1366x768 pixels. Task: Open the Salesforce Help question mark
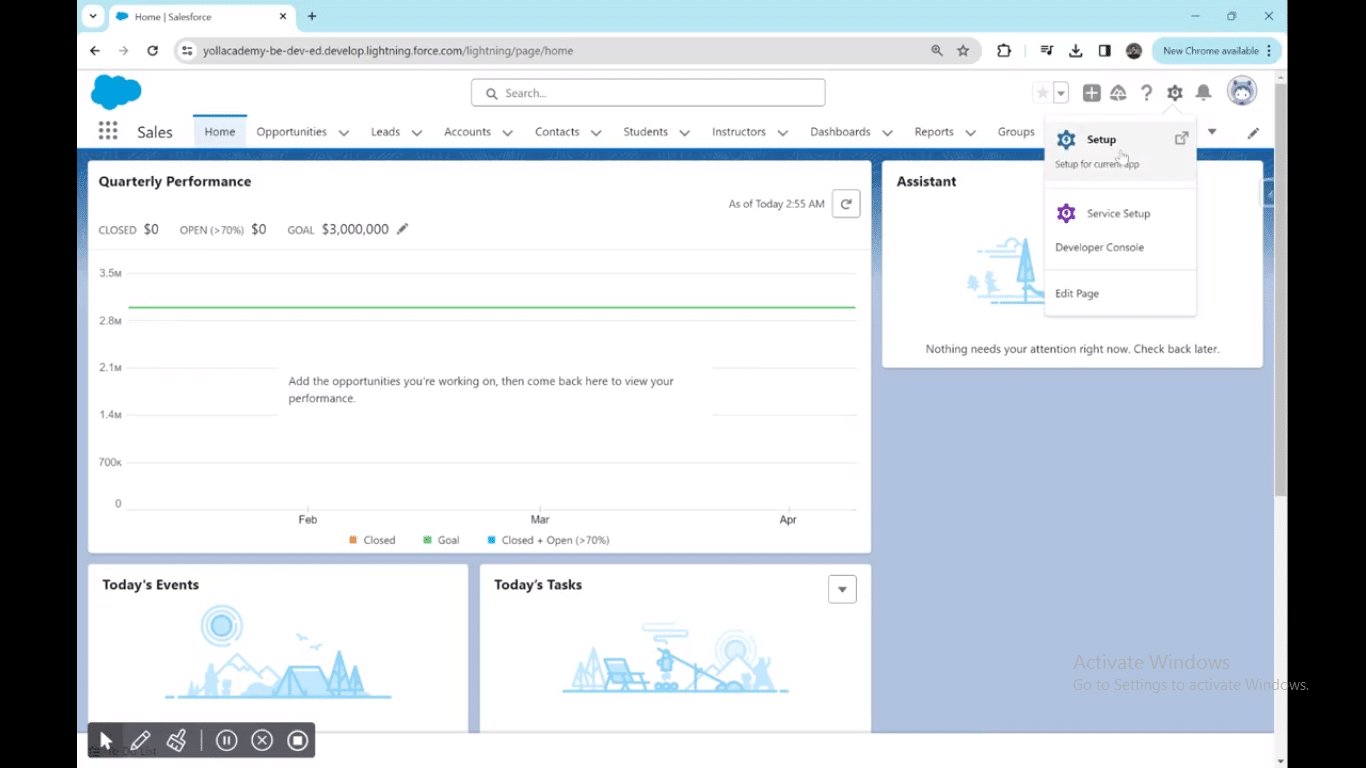pyautogui.click(x=1147, y=93)
